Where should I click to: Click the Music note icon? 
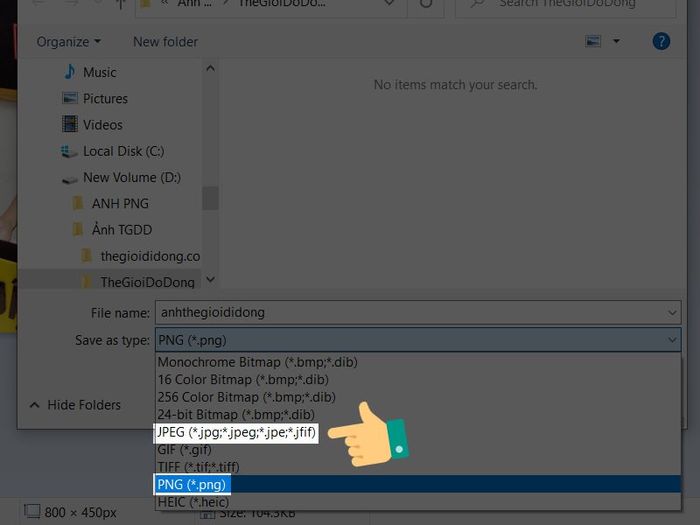point(70,72)
